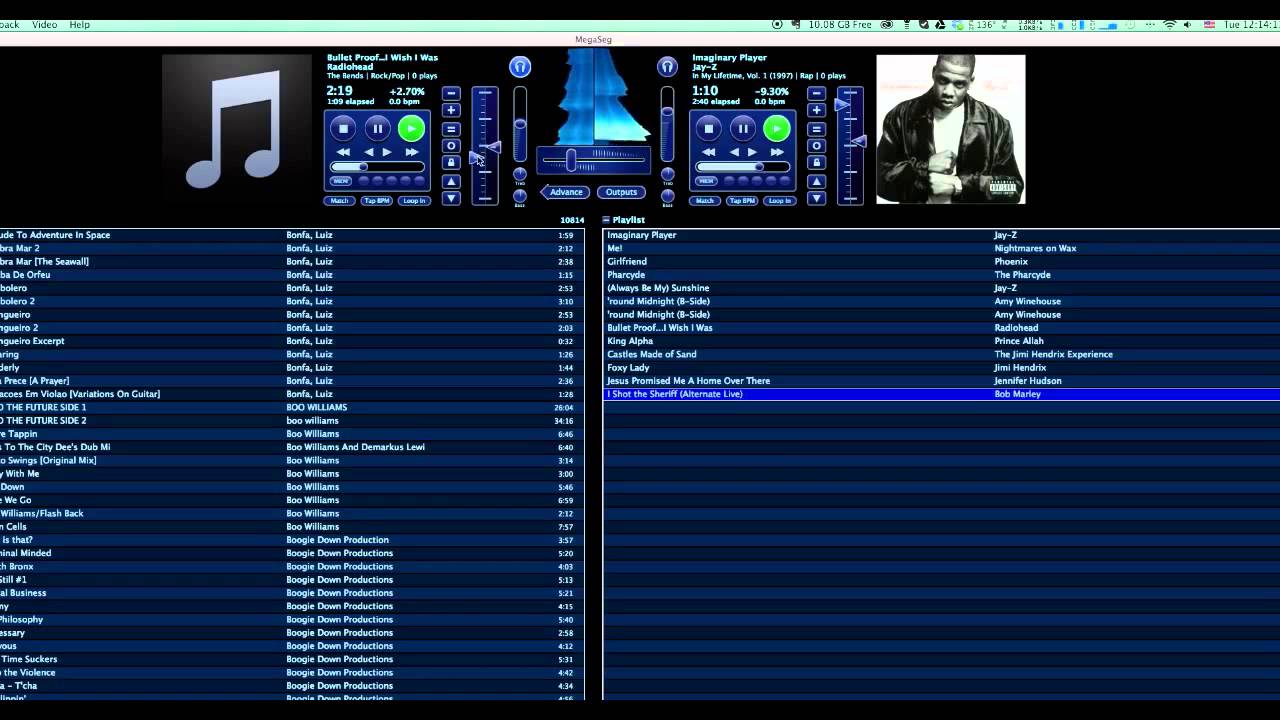The height and width of the screenshot is (720, 1280).
Task: Toggle headphone cue for the left deck
Action: coord(519,67)
